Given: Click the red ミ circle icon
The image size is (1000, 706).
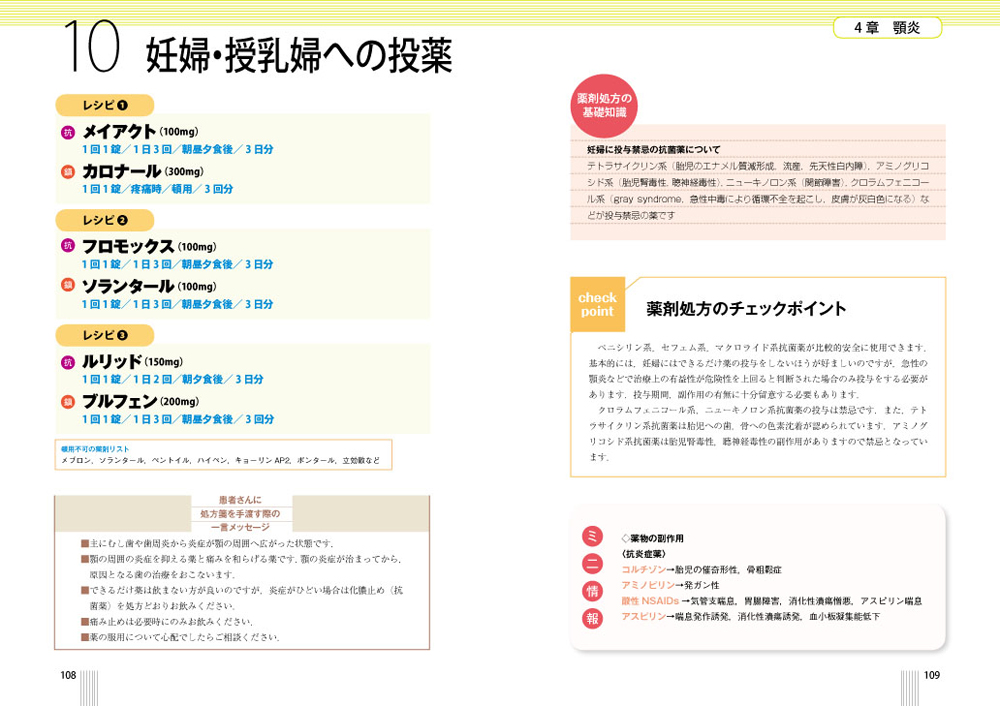Looking at the screenshot, I should (x=592, y=537).
